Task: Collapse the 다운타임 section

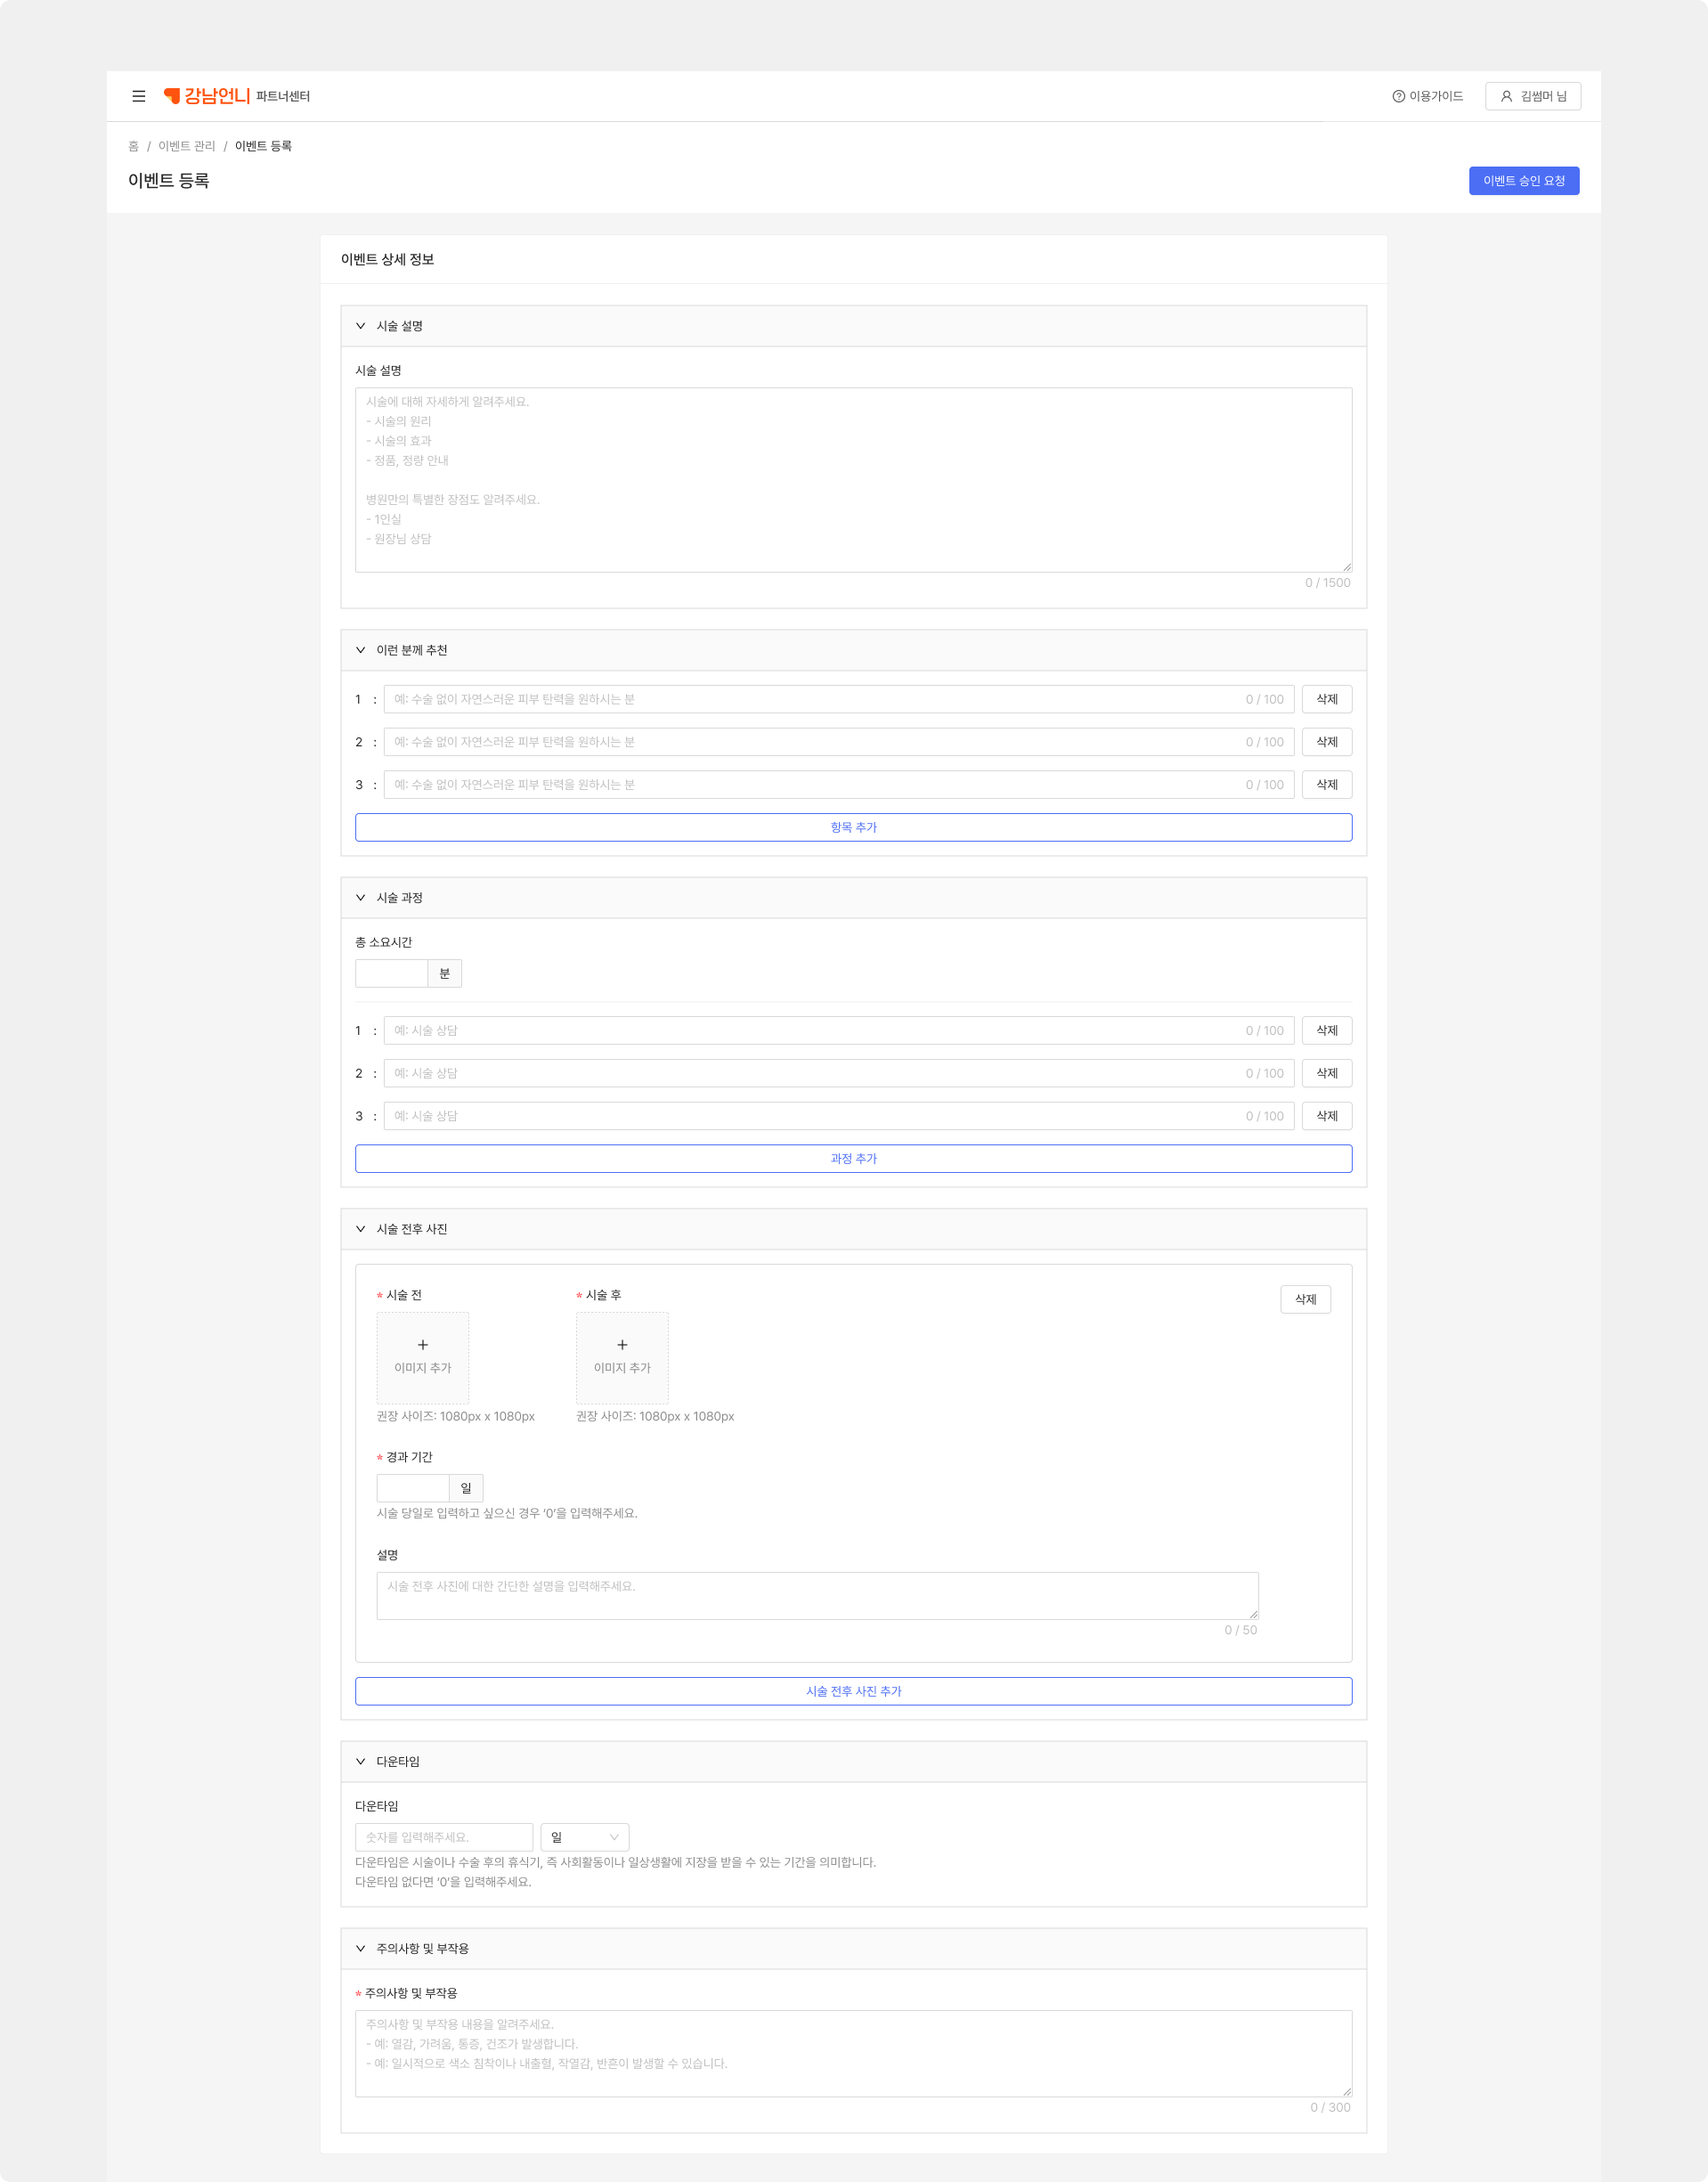Action: pyautogui.click(x=361, y=1761)
